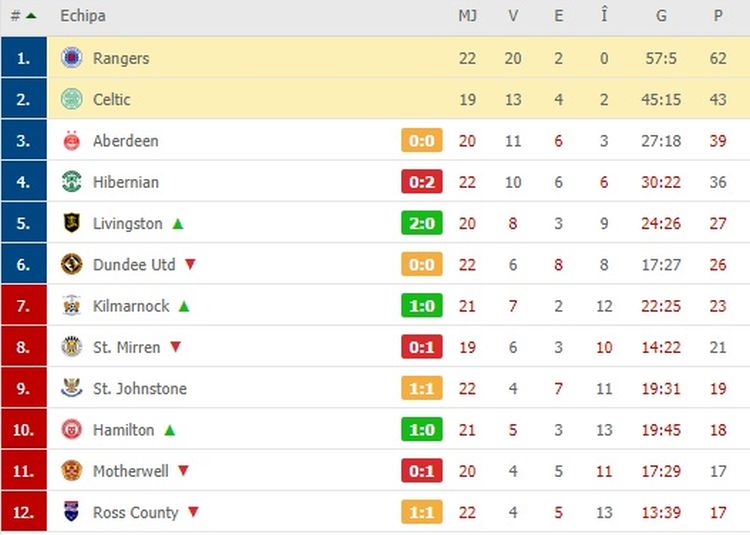Click the Livingston club crest icon
Viewport: 750px width, 535px height.
[x=71, y=223]
